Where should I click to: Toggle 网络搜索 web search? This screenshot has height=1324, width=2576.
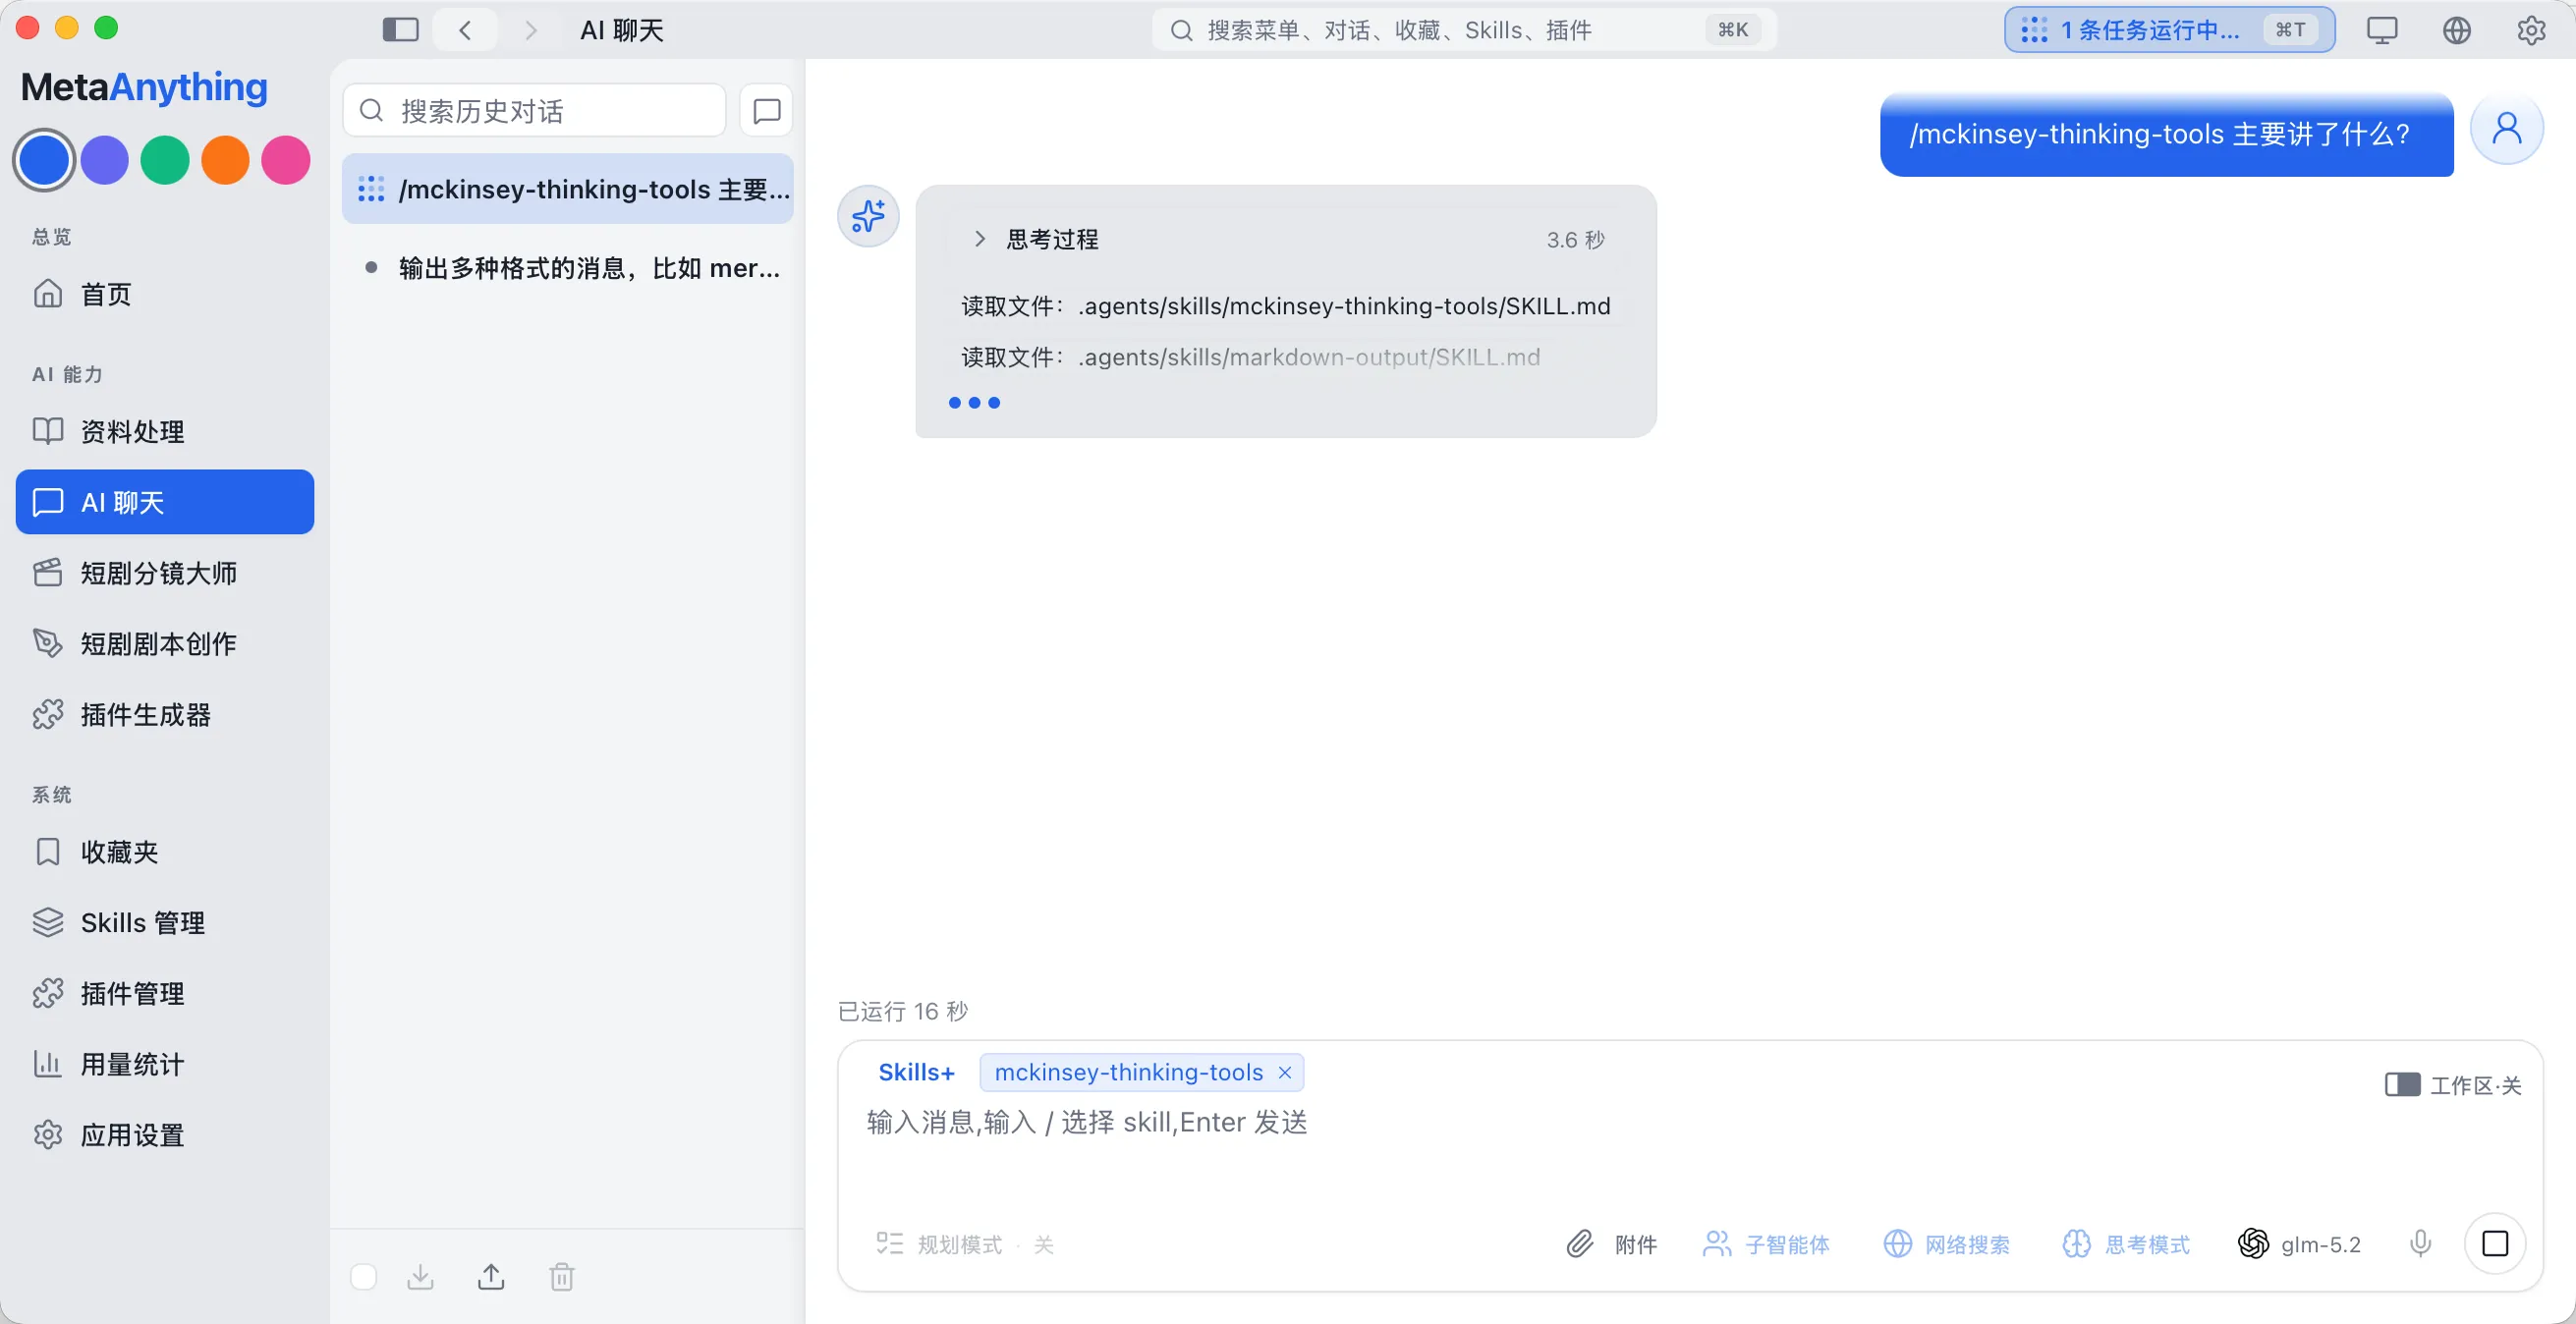tap(1947, 1244)
